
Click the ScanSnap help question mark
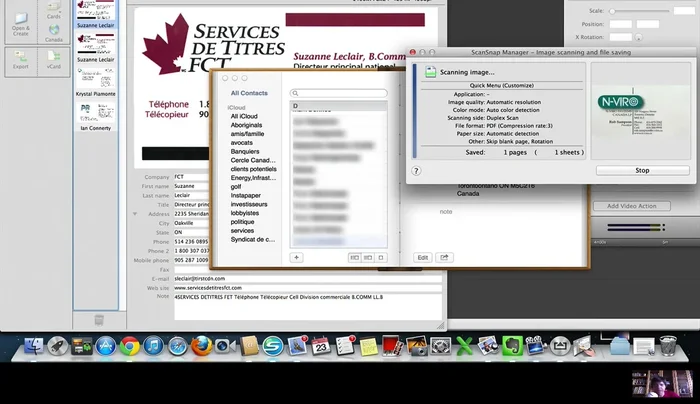tap(416, 171)
